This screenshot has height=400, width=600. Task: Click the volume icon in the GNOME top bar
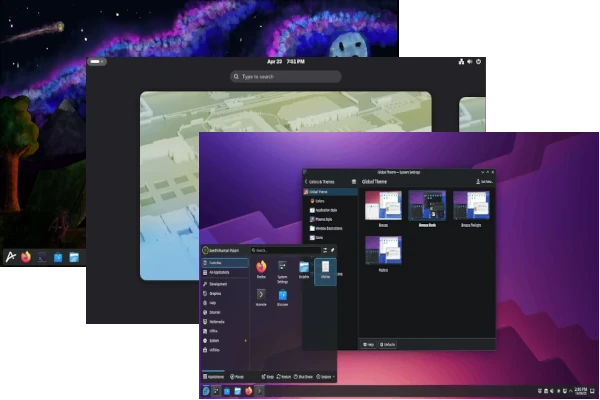[470, 62]
